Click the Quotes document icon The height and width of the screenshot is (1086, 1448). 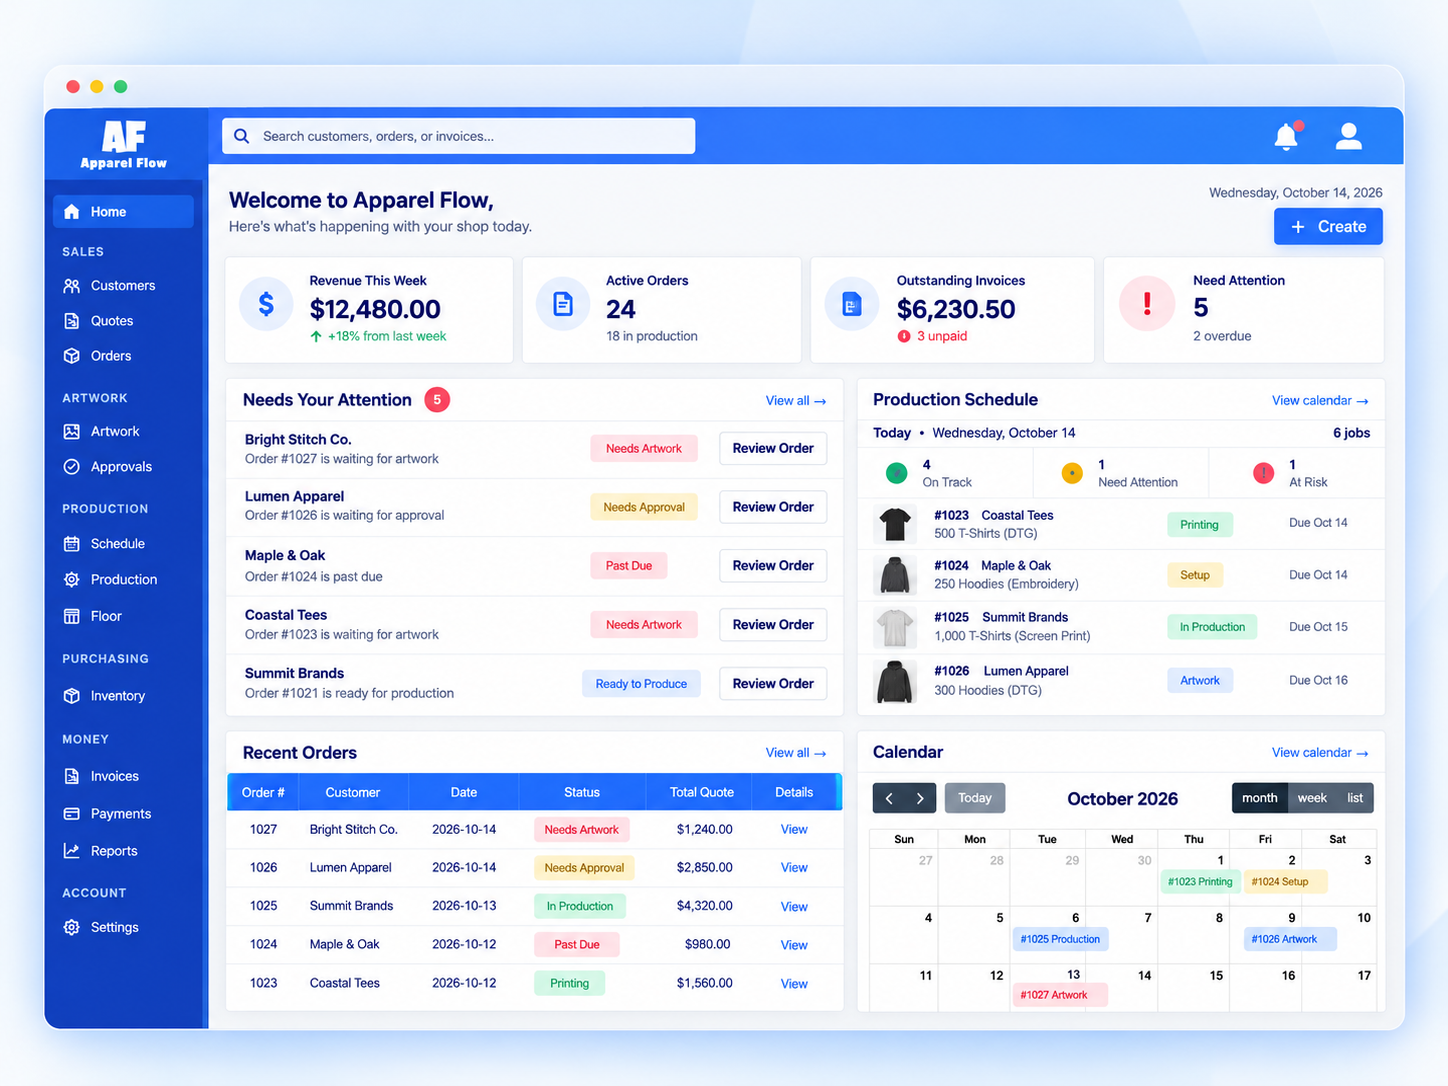coord(72,321)
